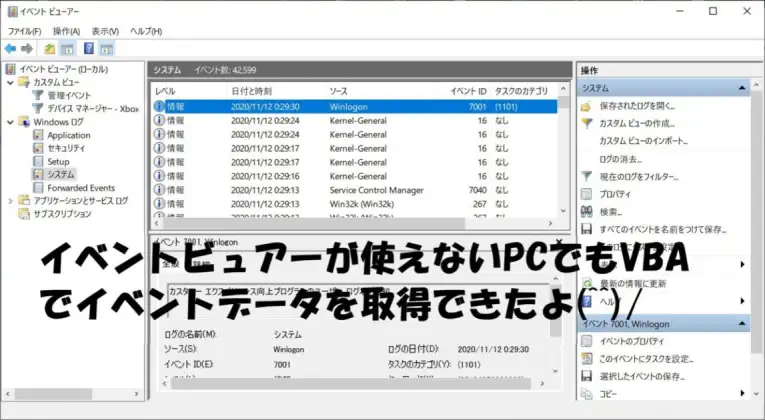The image size is (765, 420).
Task: Click the binoculars search icon in Actions pane
Action: point(587,211)
